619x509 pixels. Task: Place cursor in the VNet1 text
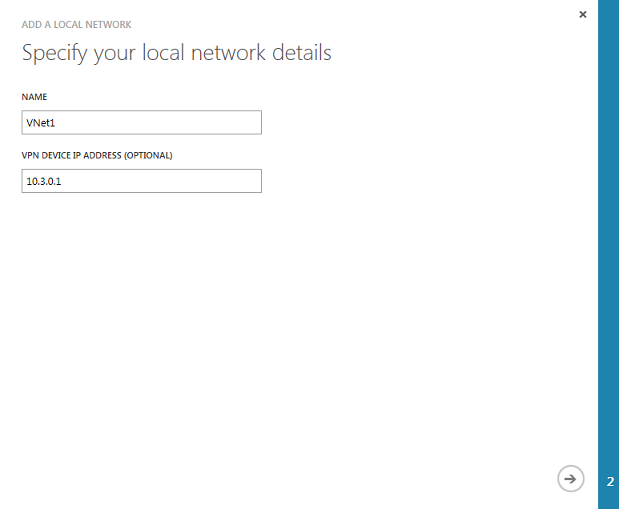40,123
